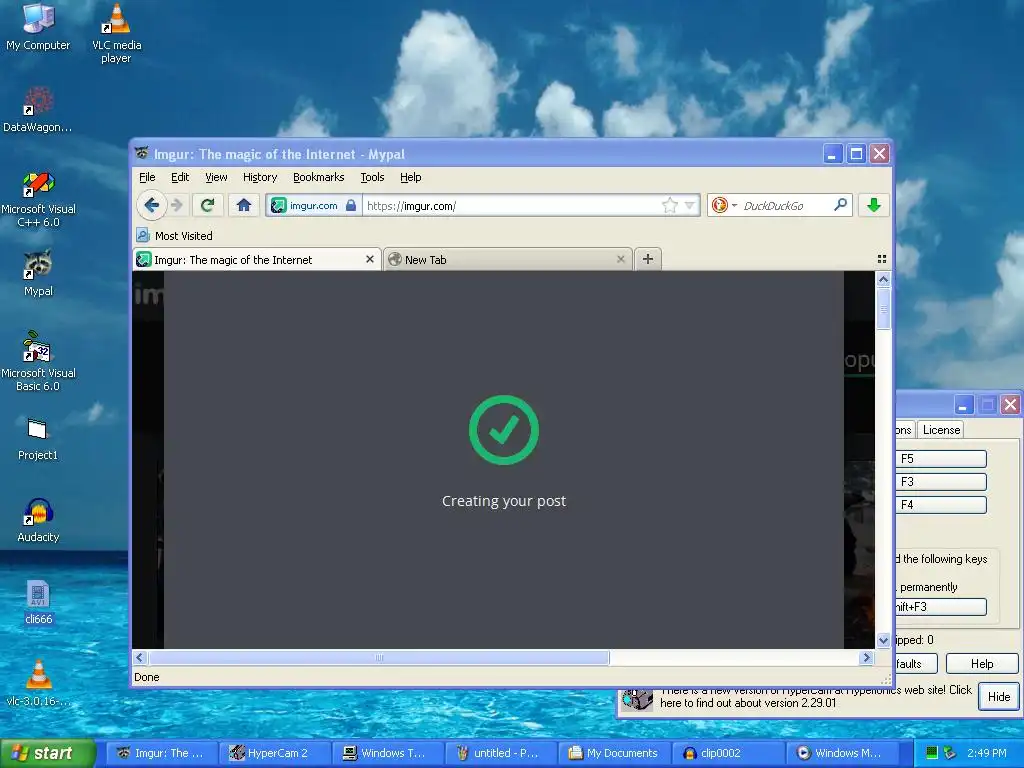Screen dimensions: 1024x768
Task: Open the DuckDuckGo search engine dropdown
Action: (724, 206)
